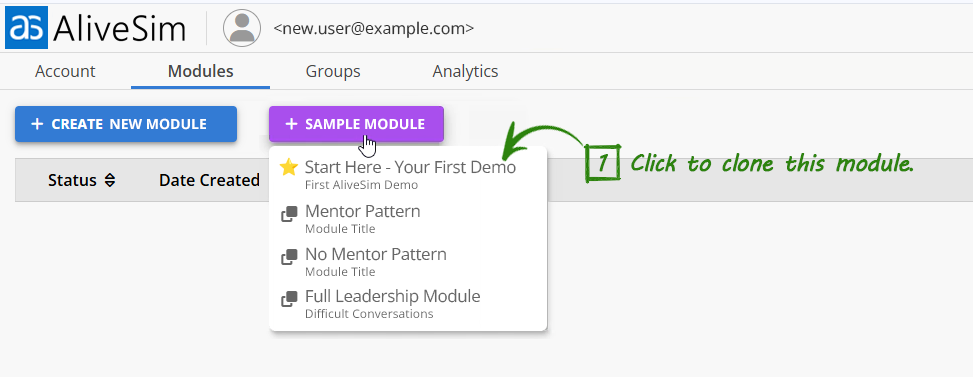Select the Mentor Pattern sample

(x=408, y=219)
